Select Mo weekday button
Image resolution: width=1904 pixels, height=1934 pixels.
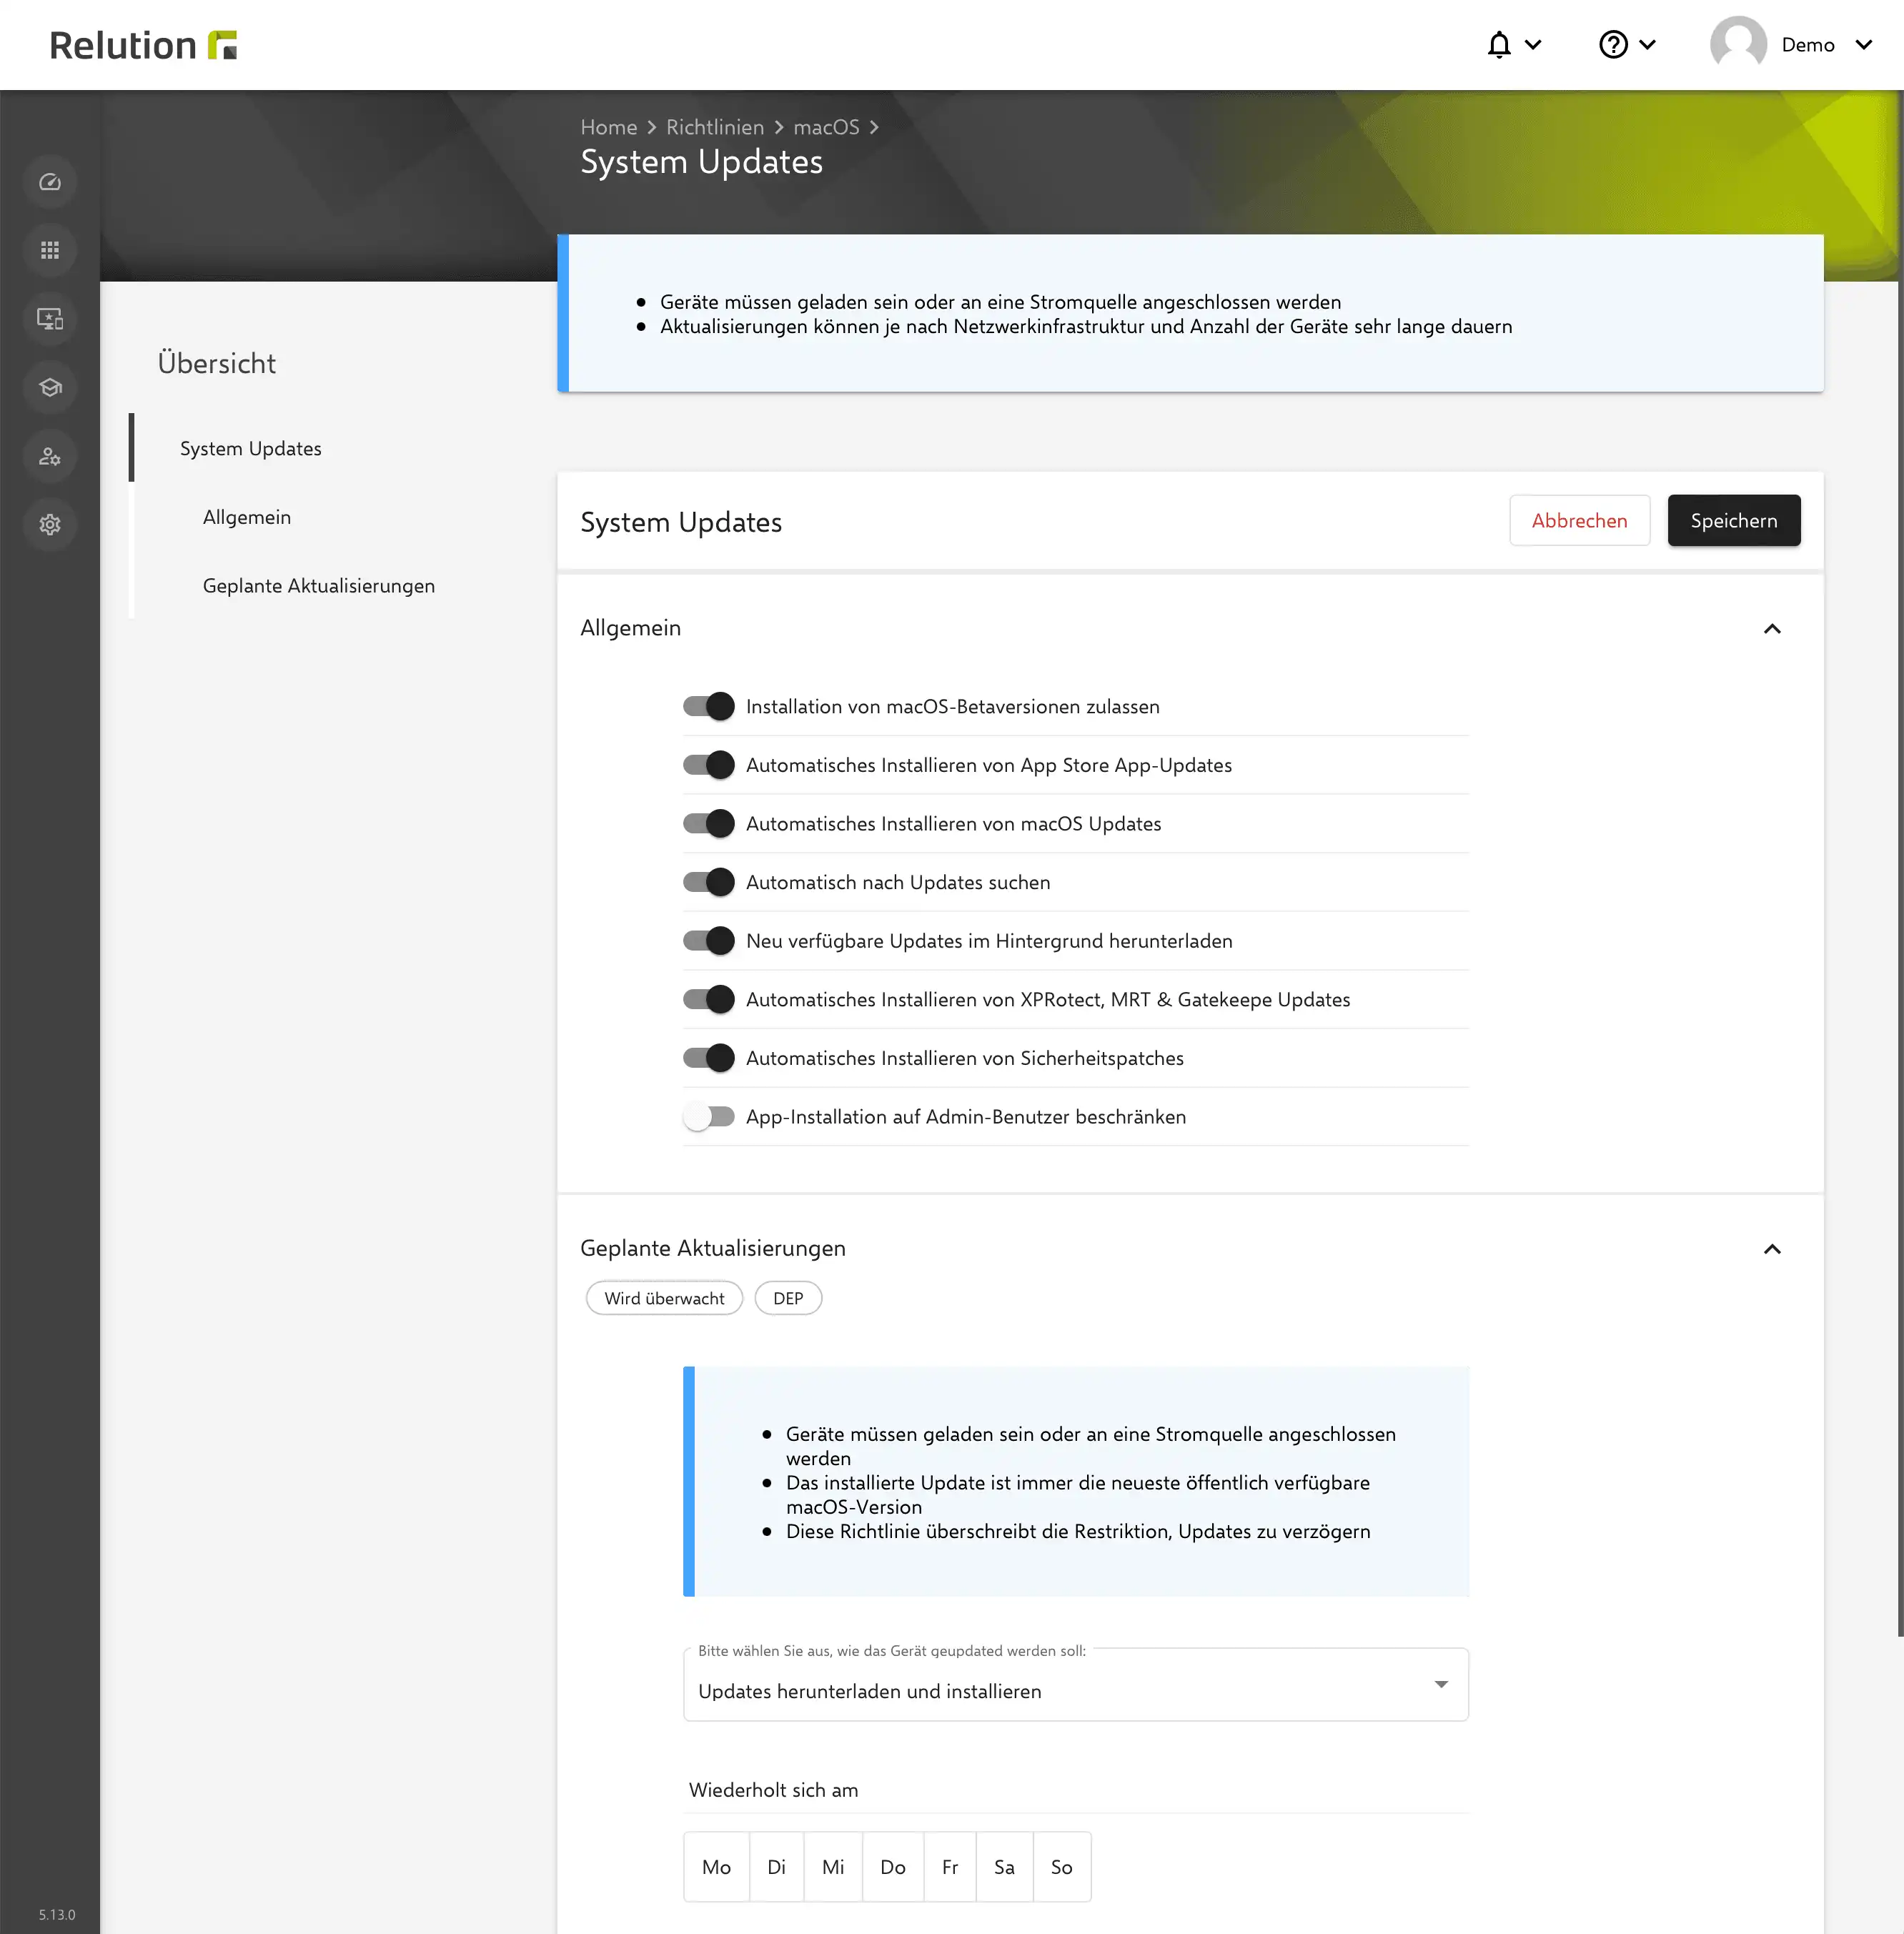coord(716,1867)
